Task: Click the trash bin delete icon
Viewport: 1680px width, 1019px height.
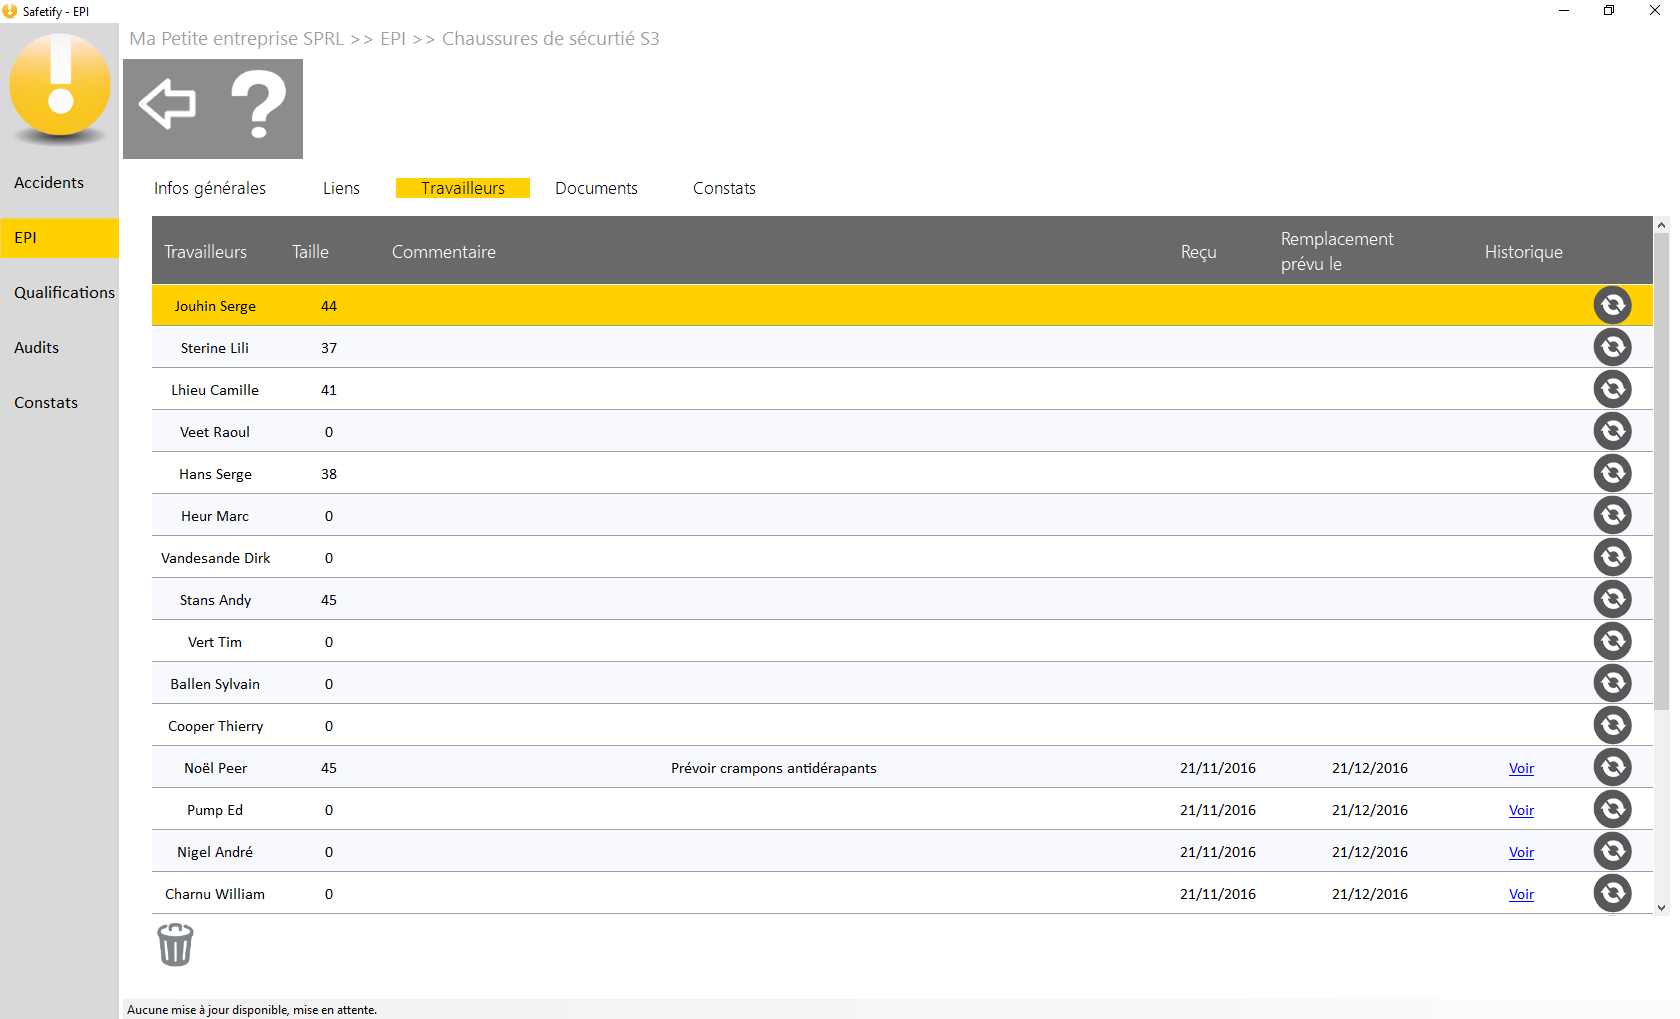Action: [x=175, y=944]
